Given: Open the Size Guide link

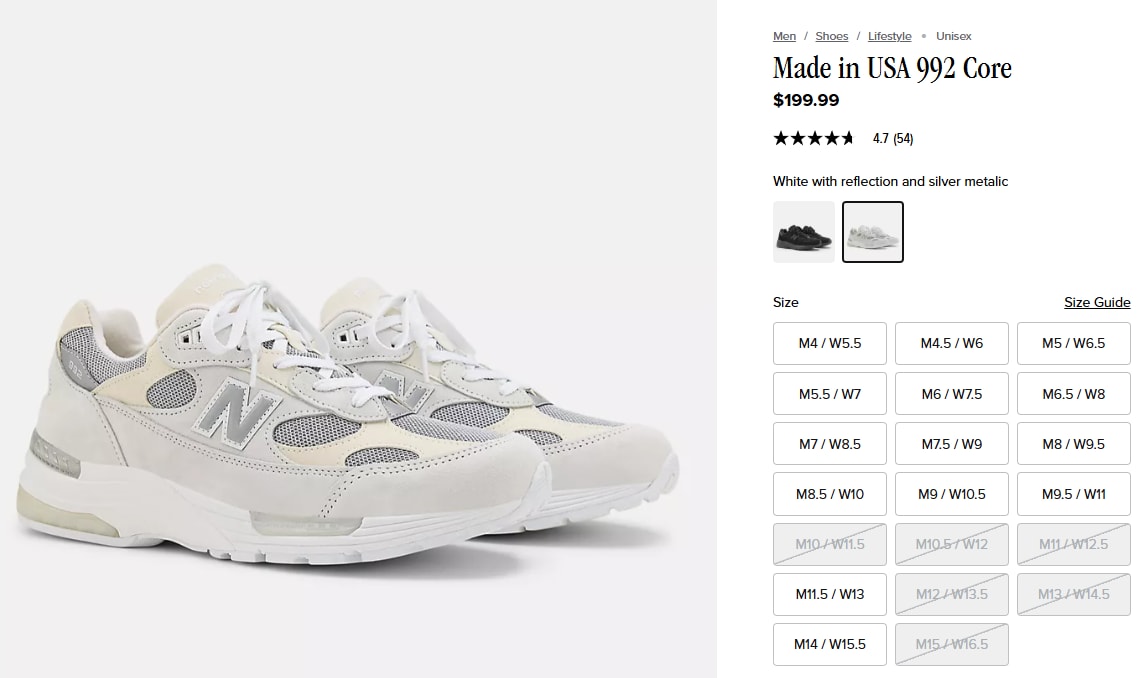Looking at the screenshot, I should click(x=1097, y=302).
